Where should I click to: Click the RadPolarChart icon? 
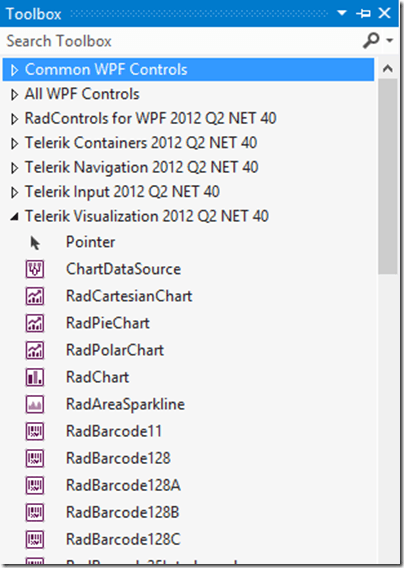[35, 350]
